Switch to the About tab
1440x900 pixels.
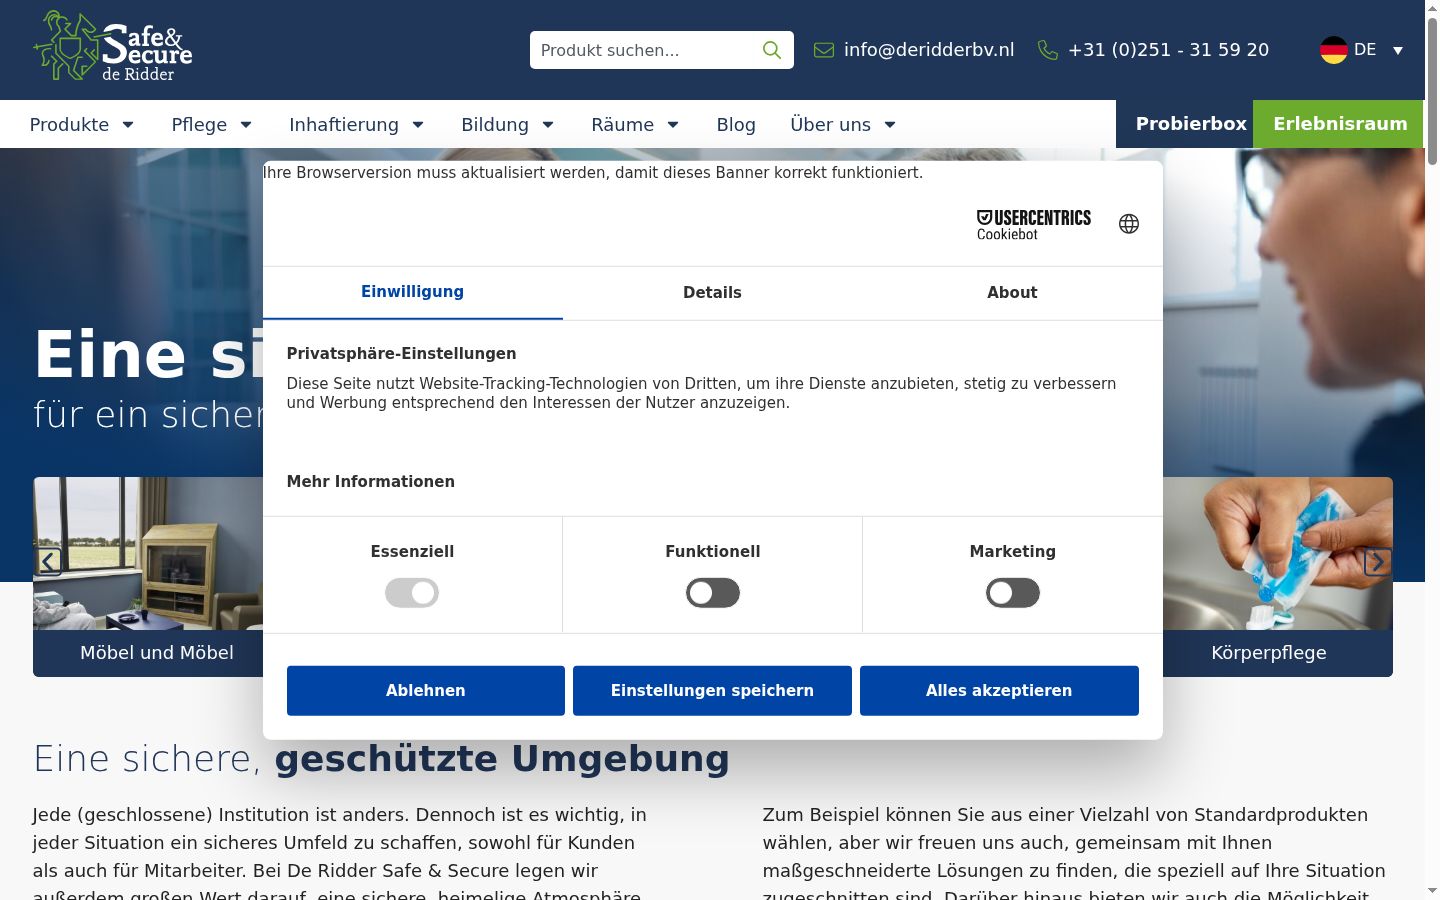pos(1012,292)
